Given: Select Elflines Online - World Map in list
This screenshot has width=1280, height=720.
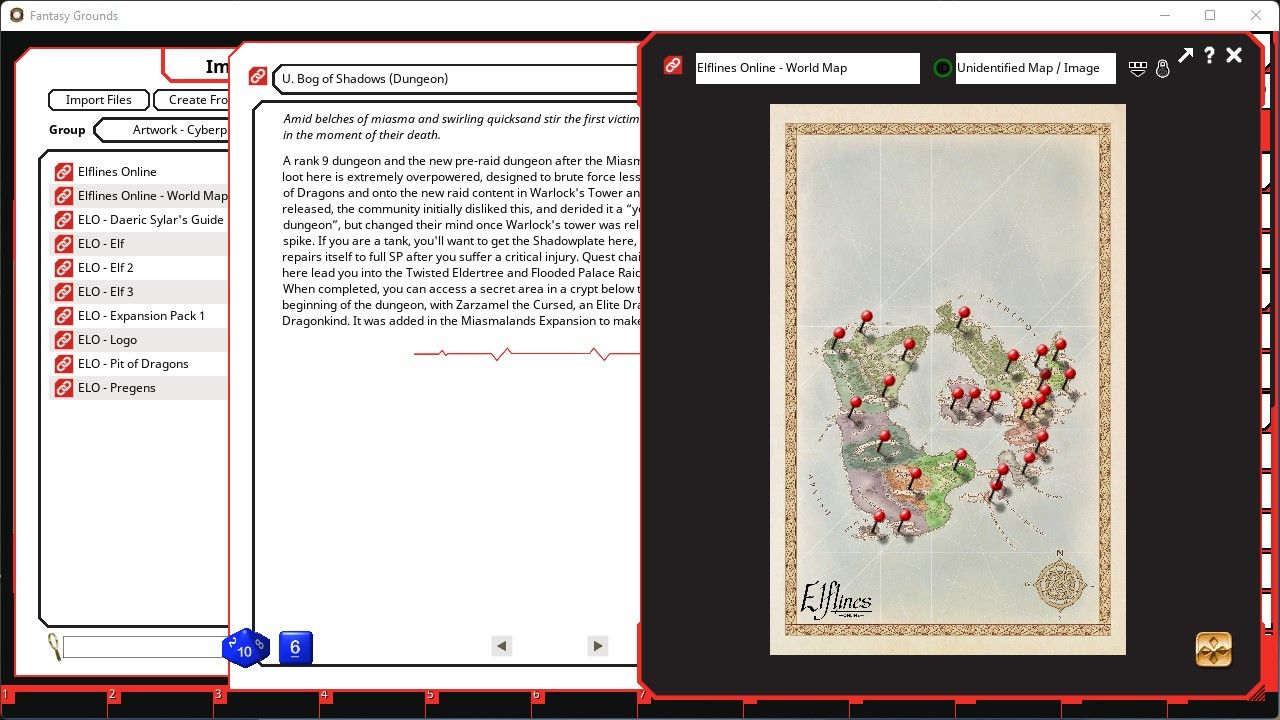Looking at the screenshot, I should pyautogui.click(x=139, y=196).
